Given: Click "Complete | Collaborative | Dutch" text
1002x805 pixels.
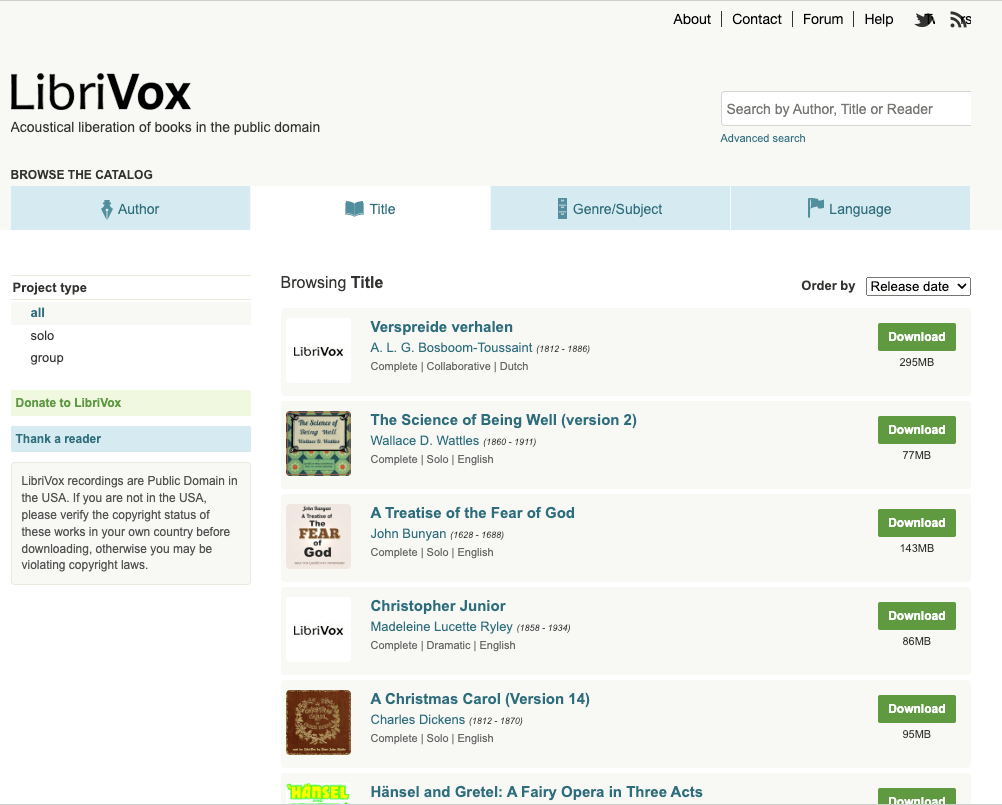Looking at the screenshot, I should 449,366.
